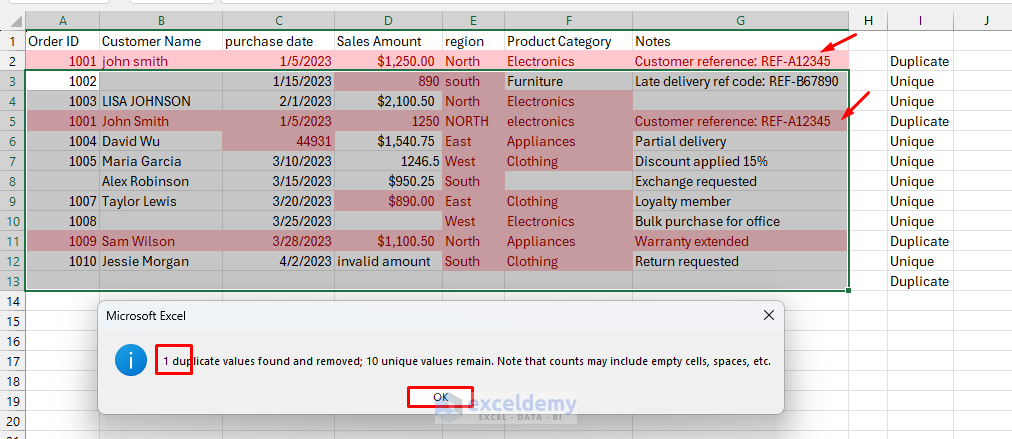Viewport: 1012px width, 439px height.
Task: Close the Microsoft Excel message dialog
Action: pyautogui.click(x=768, y=316)
